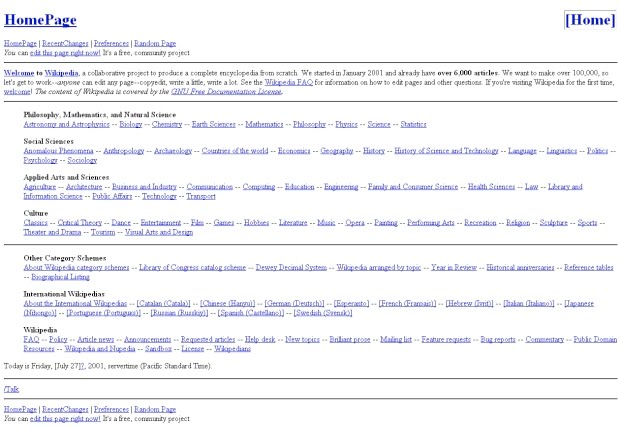Open Library of Congress catalog scheme
This screenshot has height=430, width=620.
pos(193,268)
